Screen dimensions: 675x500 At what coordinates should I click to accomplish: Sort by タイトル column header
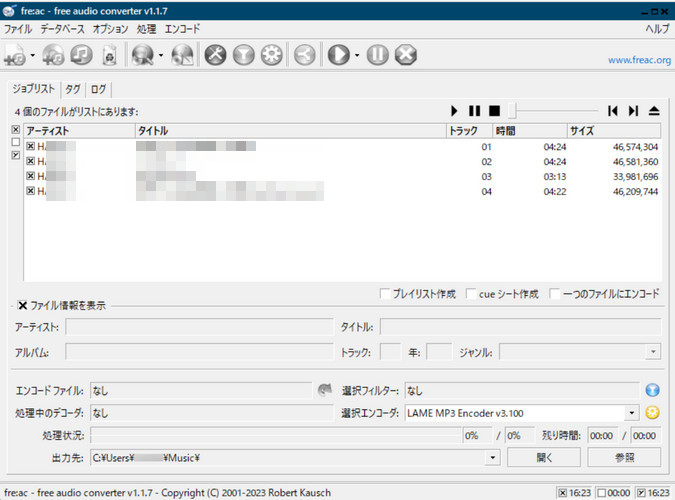pyautogui.click(x=291, y=130)
